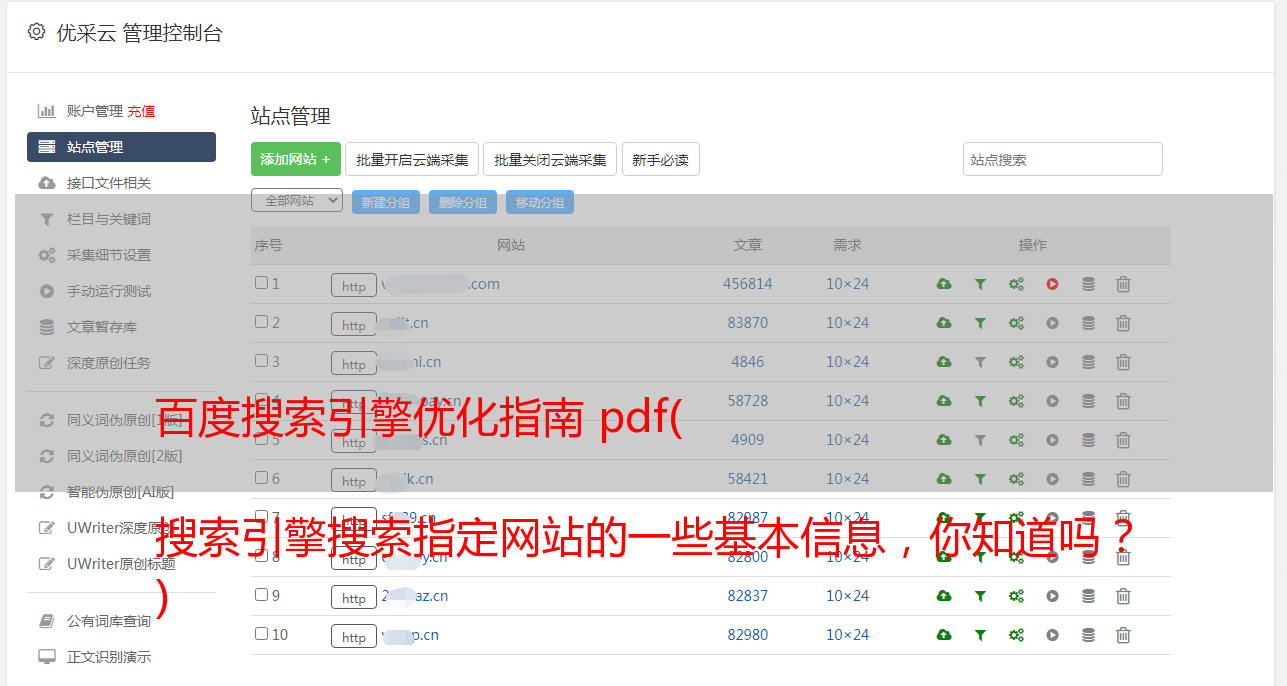Viewport: 1287px width, 686px height.
Task: Click grey filter icon in row 3
Action: click(980, 362)
